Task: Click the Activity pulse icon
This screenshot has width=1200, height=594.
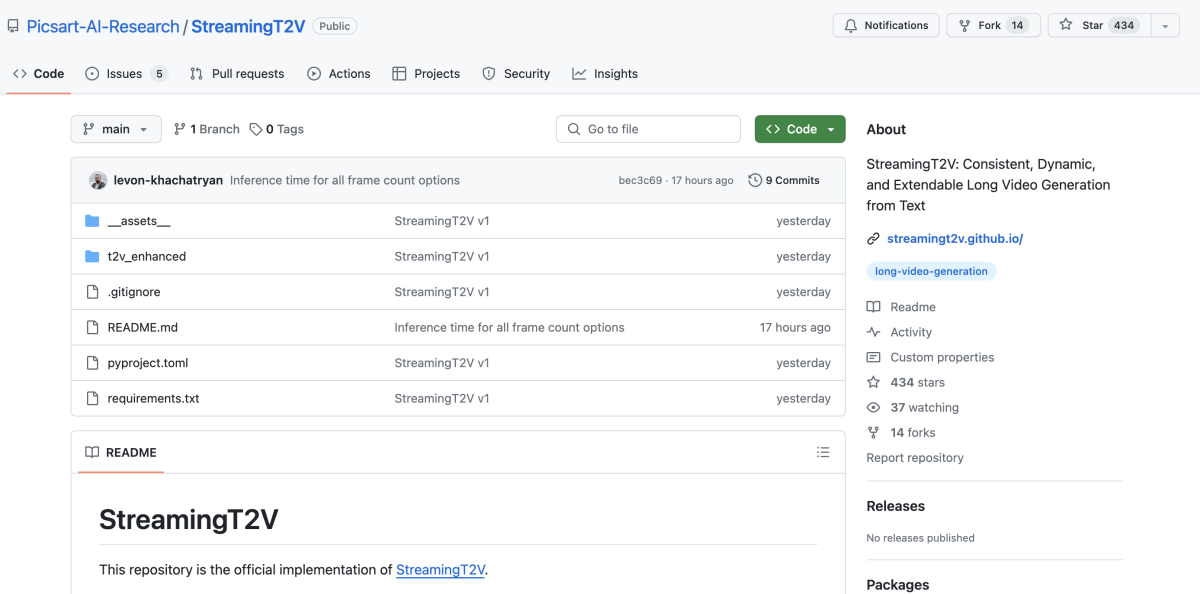Action: point(874,332)
